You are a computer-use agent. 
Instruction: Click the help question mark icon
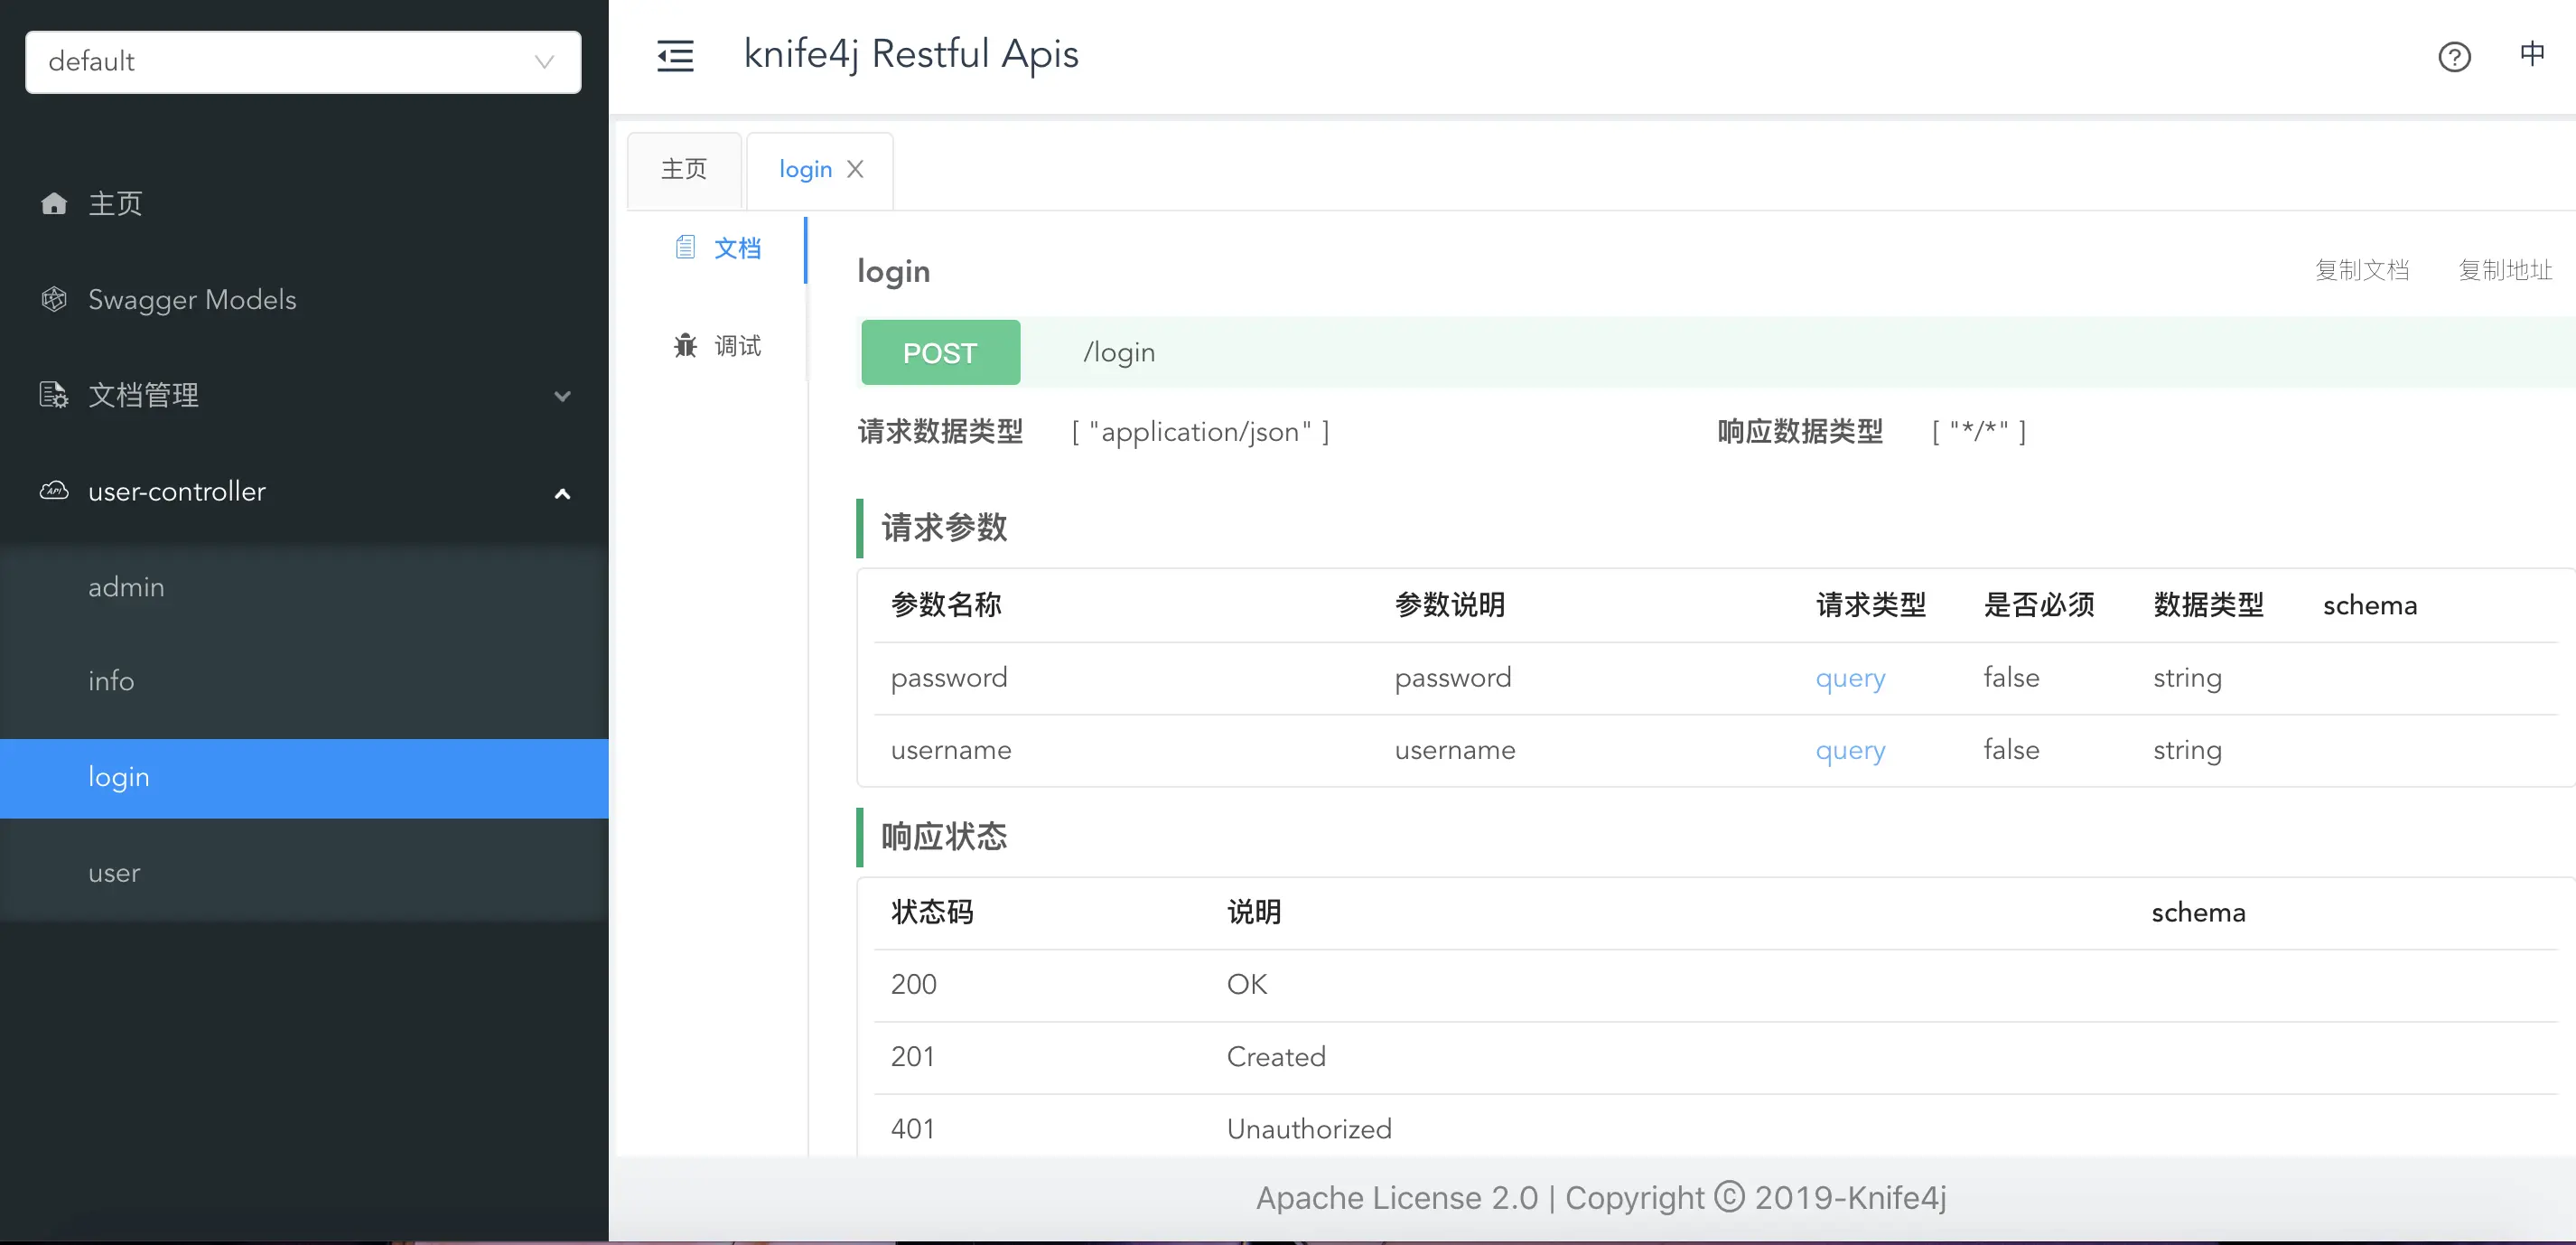click(x=2453, y=57)
